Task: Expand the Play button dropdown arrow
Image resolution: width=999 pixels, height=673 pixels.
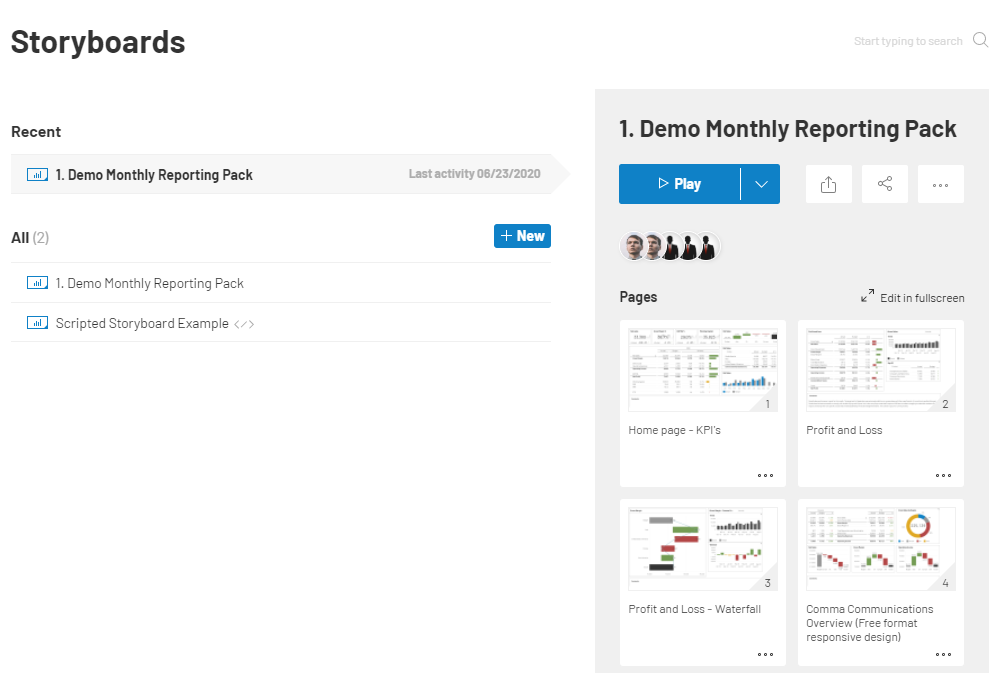Action: pos(761,184)
